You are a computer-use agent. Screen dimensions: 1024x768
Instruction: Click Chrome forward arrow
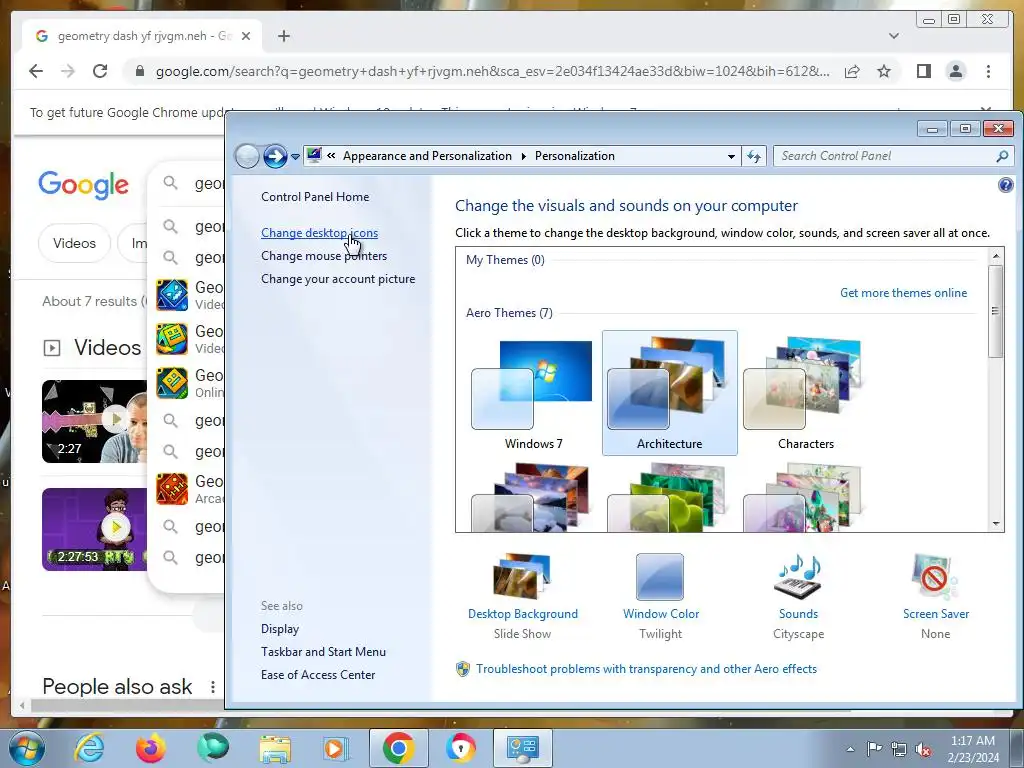[x=68, y=71]
